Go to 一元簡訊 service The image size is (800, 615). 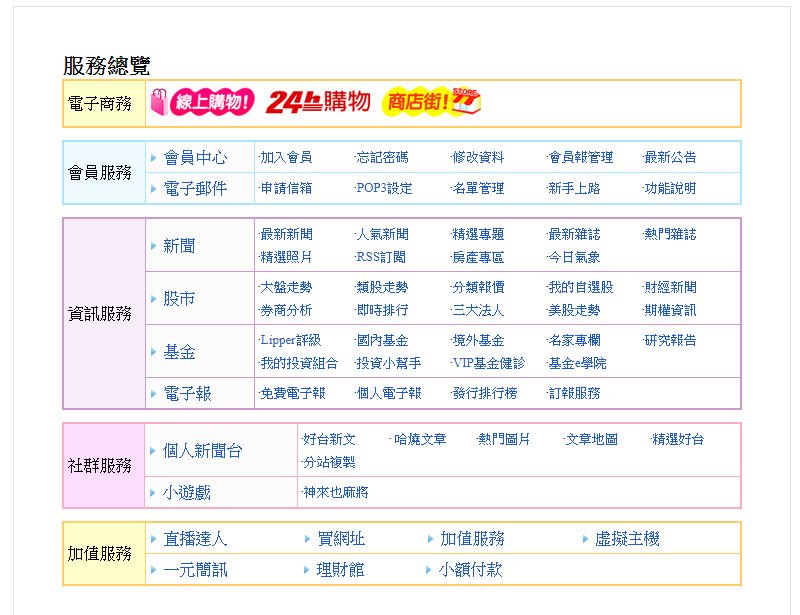pos(195,570)
